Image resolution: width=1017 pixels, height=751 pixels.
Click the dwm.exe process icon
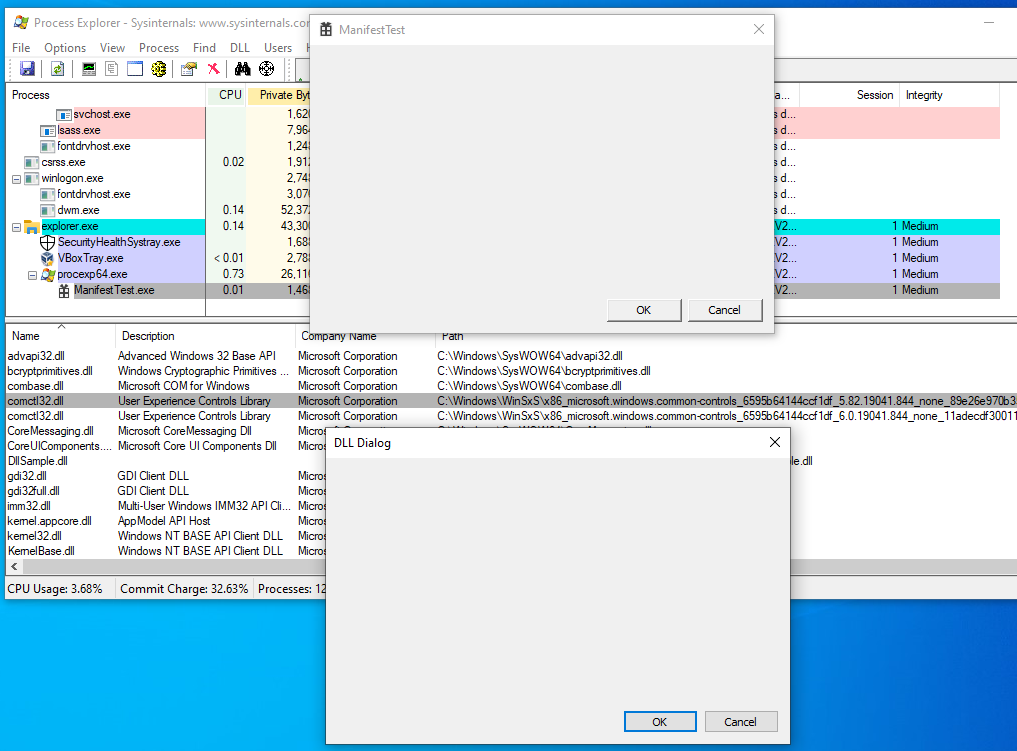47,211
